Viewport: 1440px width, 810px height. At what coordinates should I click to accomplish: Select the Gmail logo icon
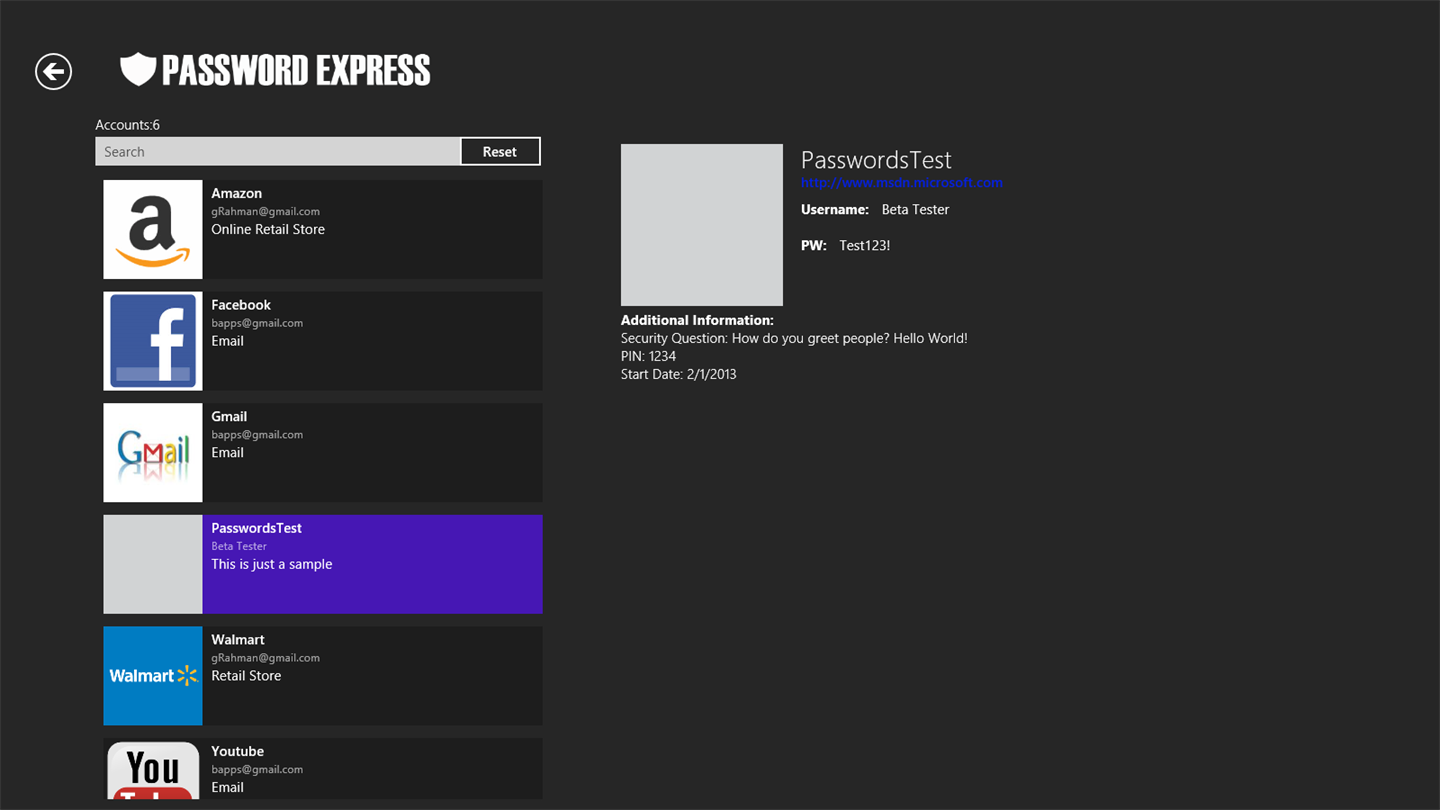[153, 453]
